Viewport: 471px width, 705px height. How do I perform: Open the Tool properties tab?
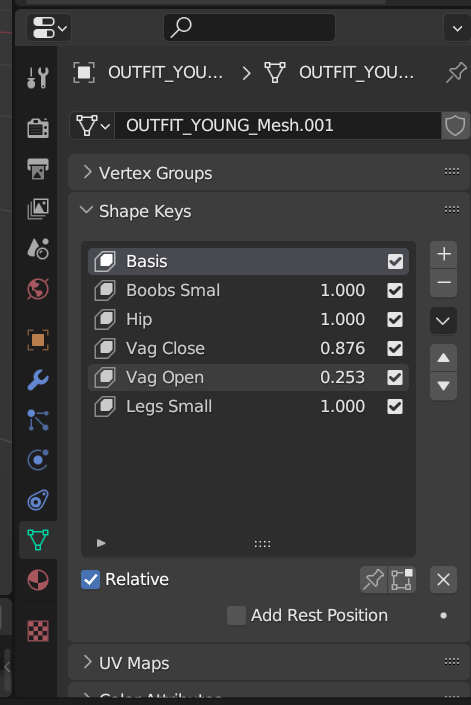click(x=38, y=78)
